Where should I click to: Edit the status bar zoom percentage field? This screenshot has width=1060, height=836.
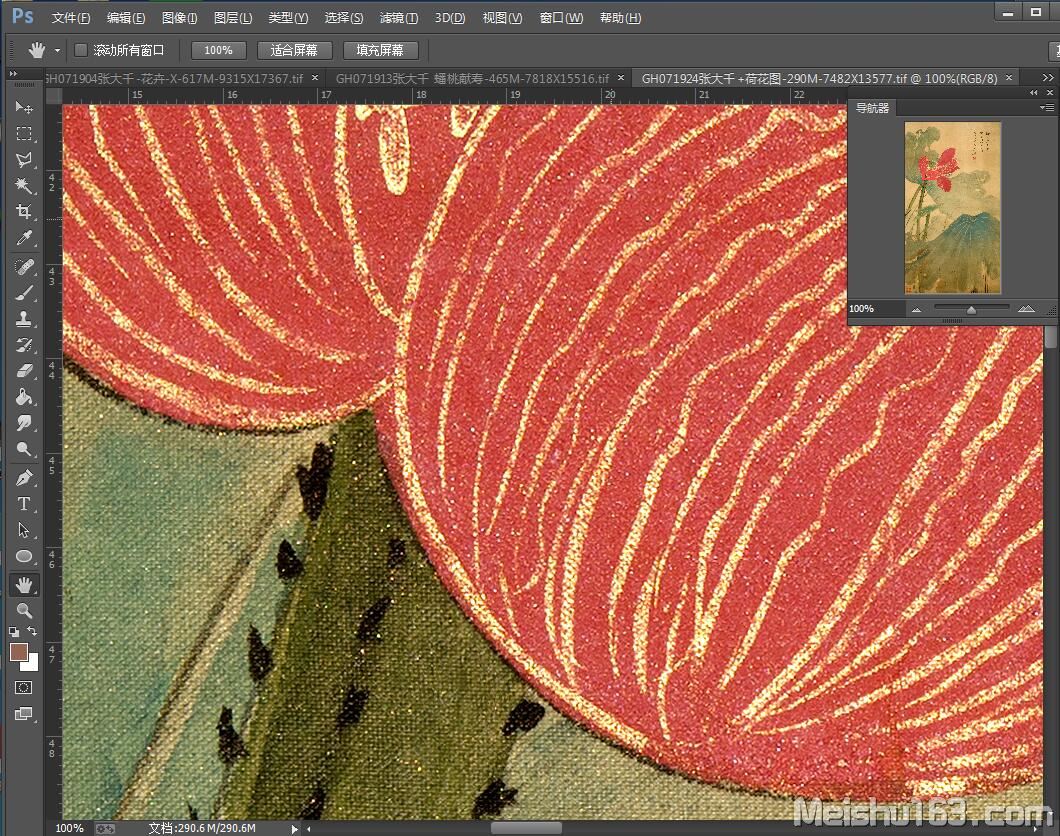coord(70,828)
